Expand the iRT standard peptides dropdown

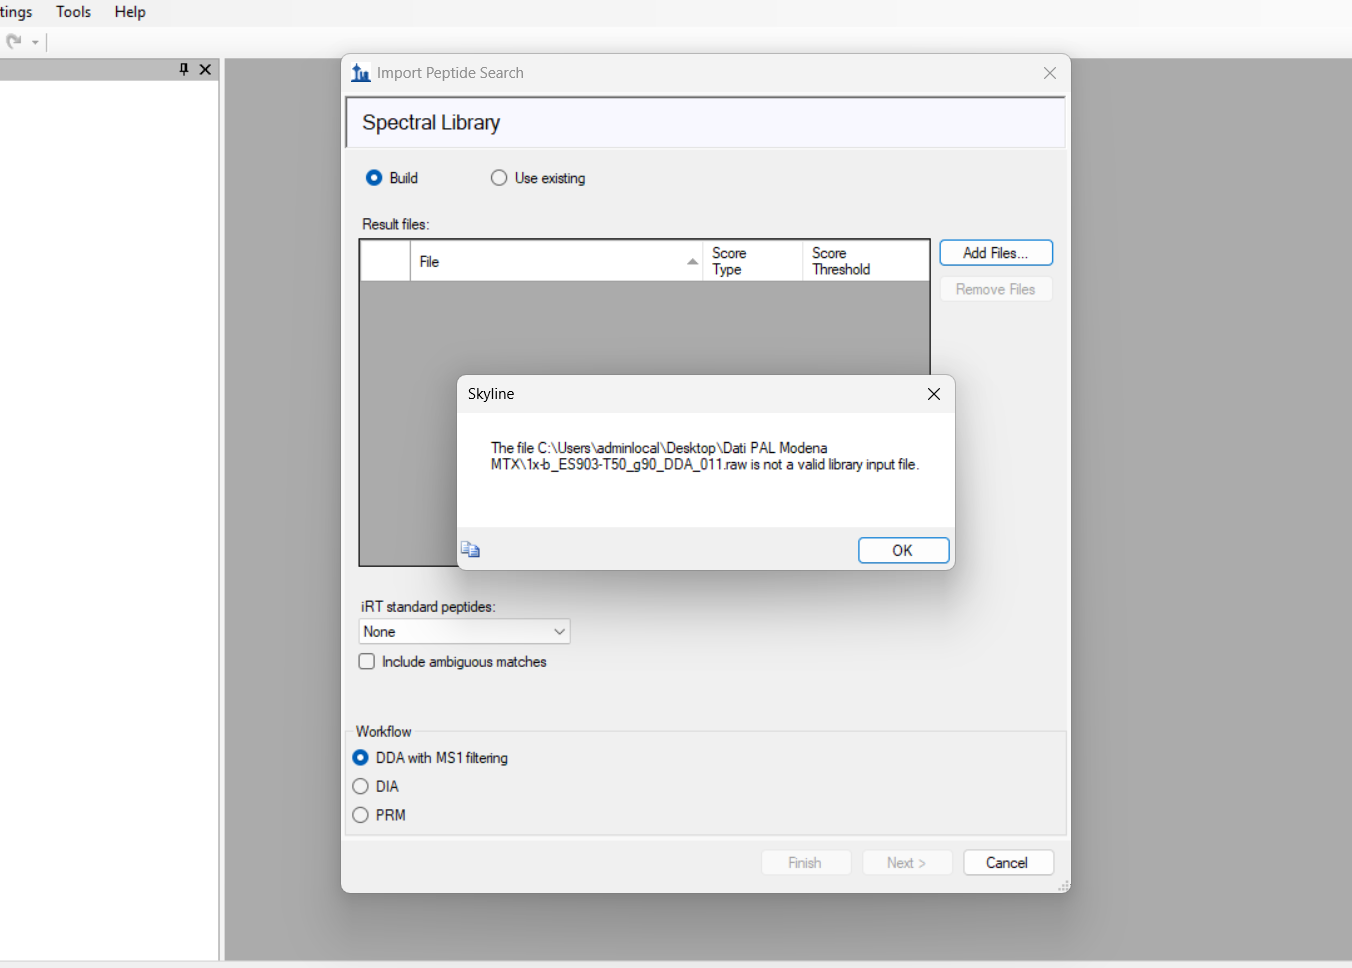click(x=559, y=632)
